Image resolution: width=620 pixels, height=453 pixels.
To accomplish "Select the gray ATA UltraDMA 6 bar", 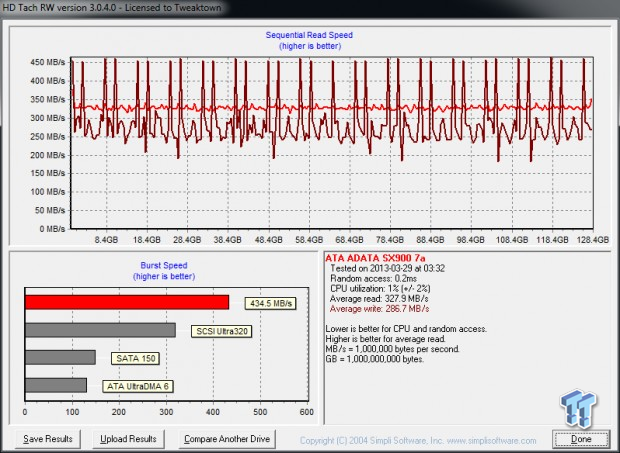I will pyautogui.click(x=56, y=385).
